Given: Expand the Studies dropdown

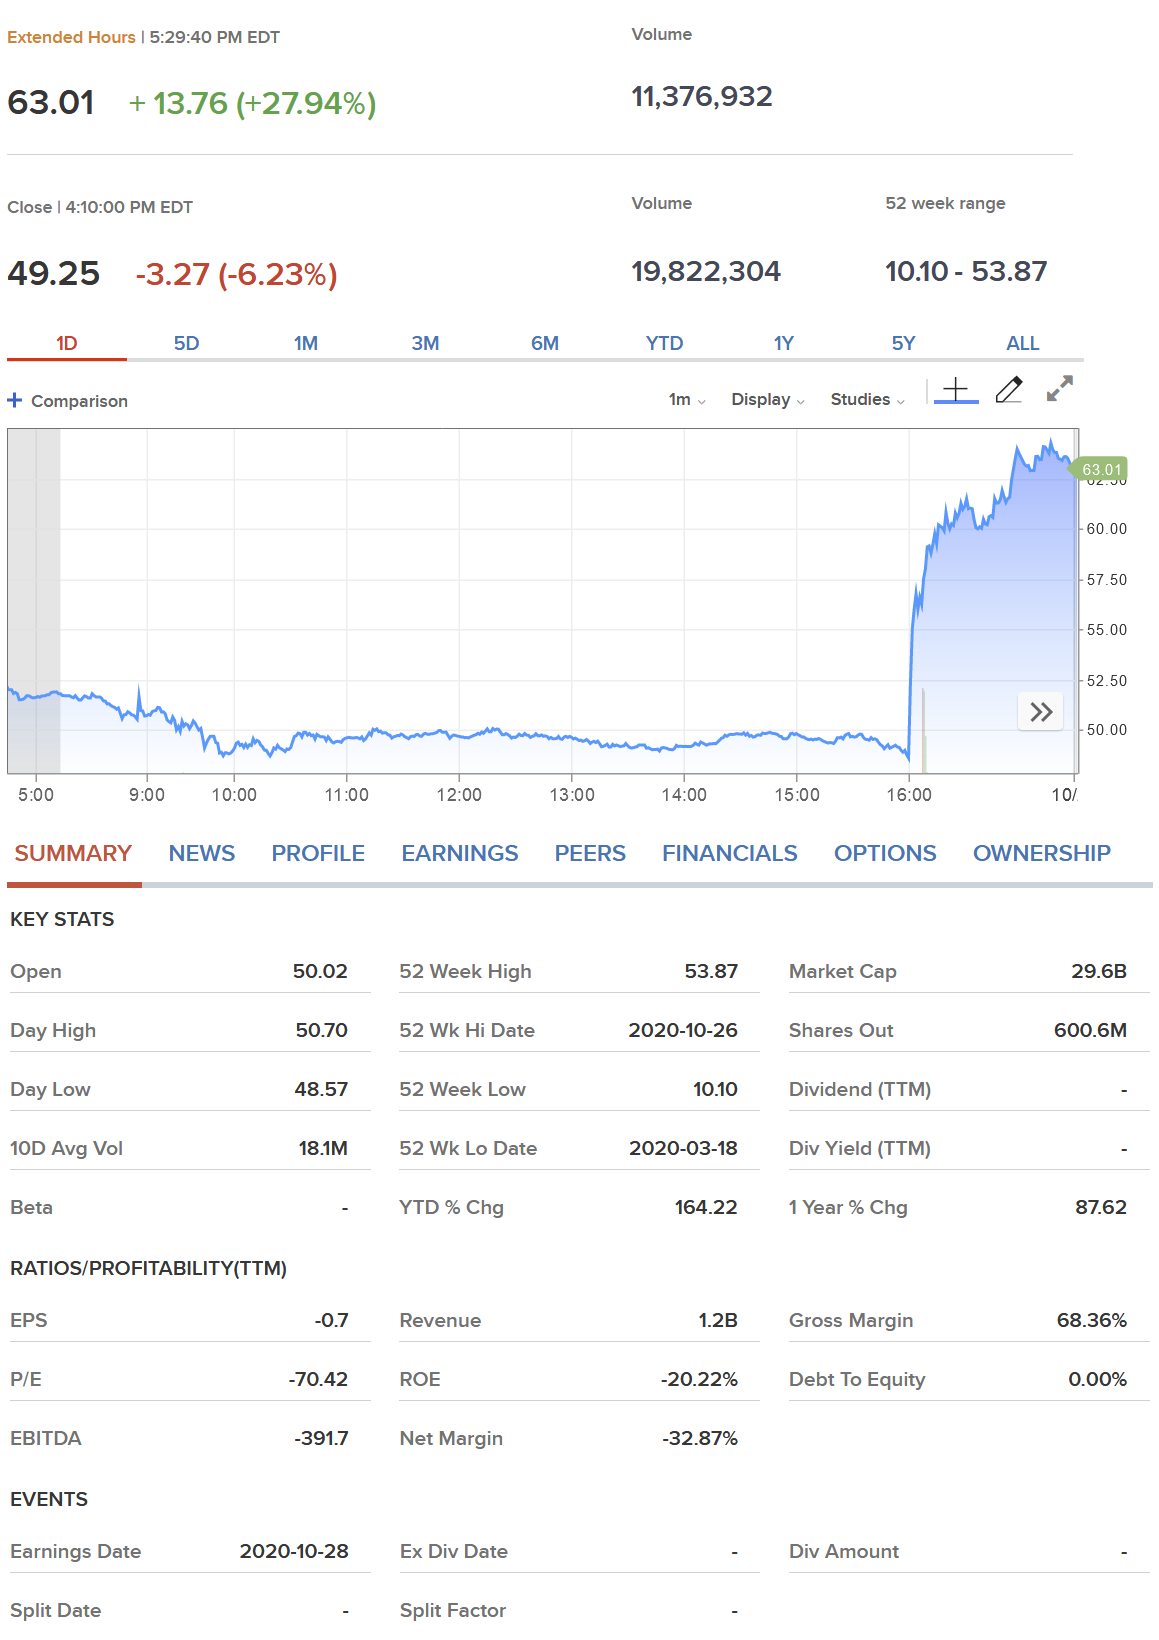Looking at the screenshot, I should point(866,400).
